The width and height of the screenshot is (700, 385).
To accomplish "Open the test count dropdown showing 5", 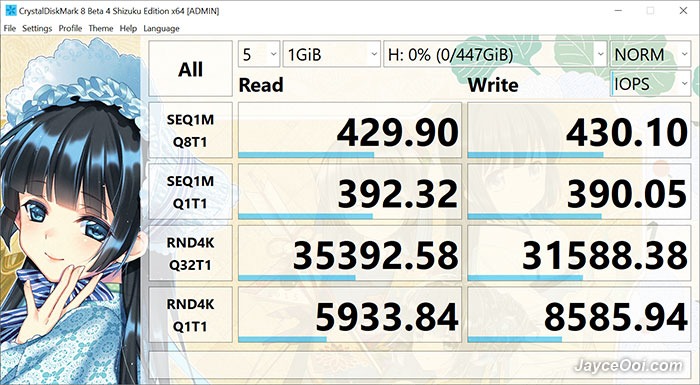I will [x=259, y=54].
